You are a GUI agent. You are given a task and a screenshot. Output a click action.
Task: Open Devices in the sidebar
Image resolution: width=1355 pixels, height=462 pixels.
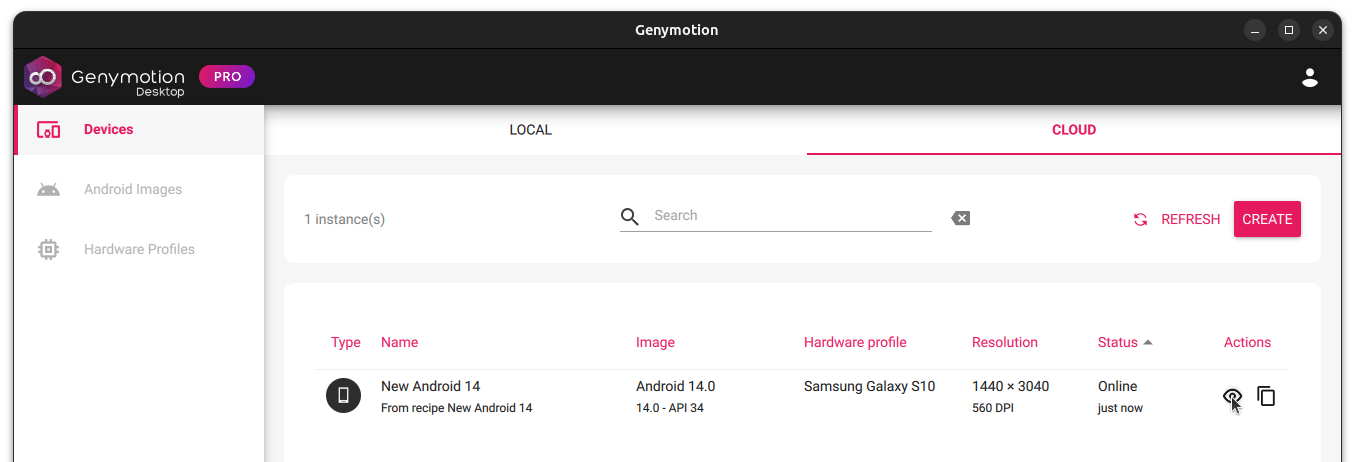click(x=108, y=129)
